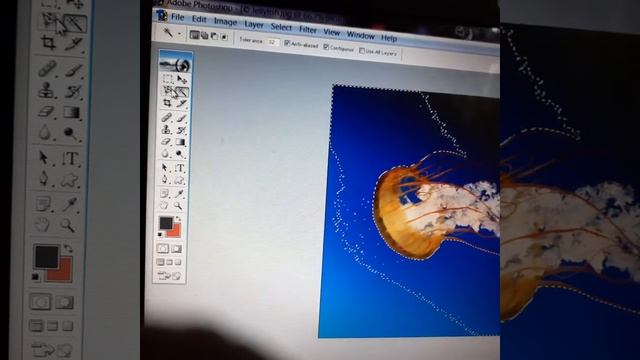Swap foreground and background colors
Screen dimensions: 640x360
(x=178, y=218)
